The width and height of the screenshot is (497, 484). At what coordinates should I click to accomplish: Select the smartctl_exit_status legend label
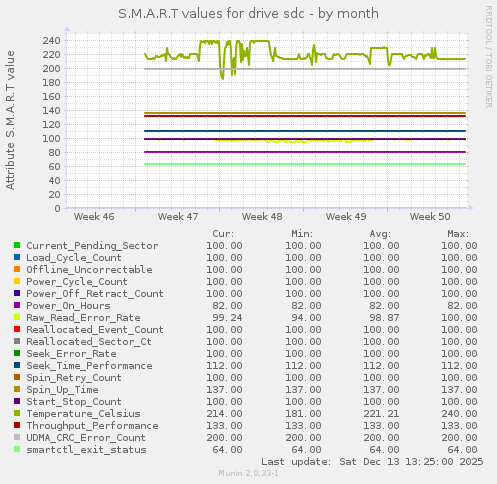(86, 450)
